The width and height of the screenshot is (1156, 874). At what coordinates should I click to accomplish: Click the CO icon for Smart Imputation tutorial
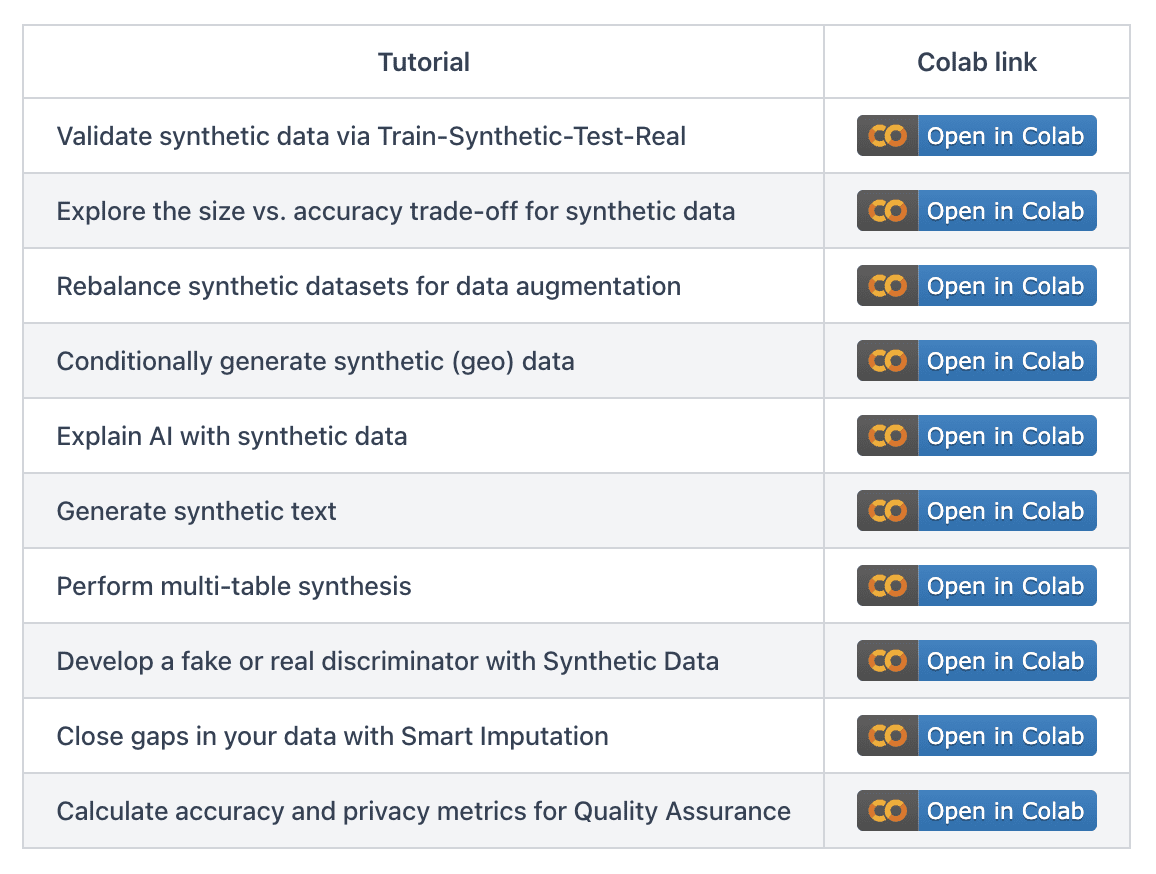[x=886, y=736]
